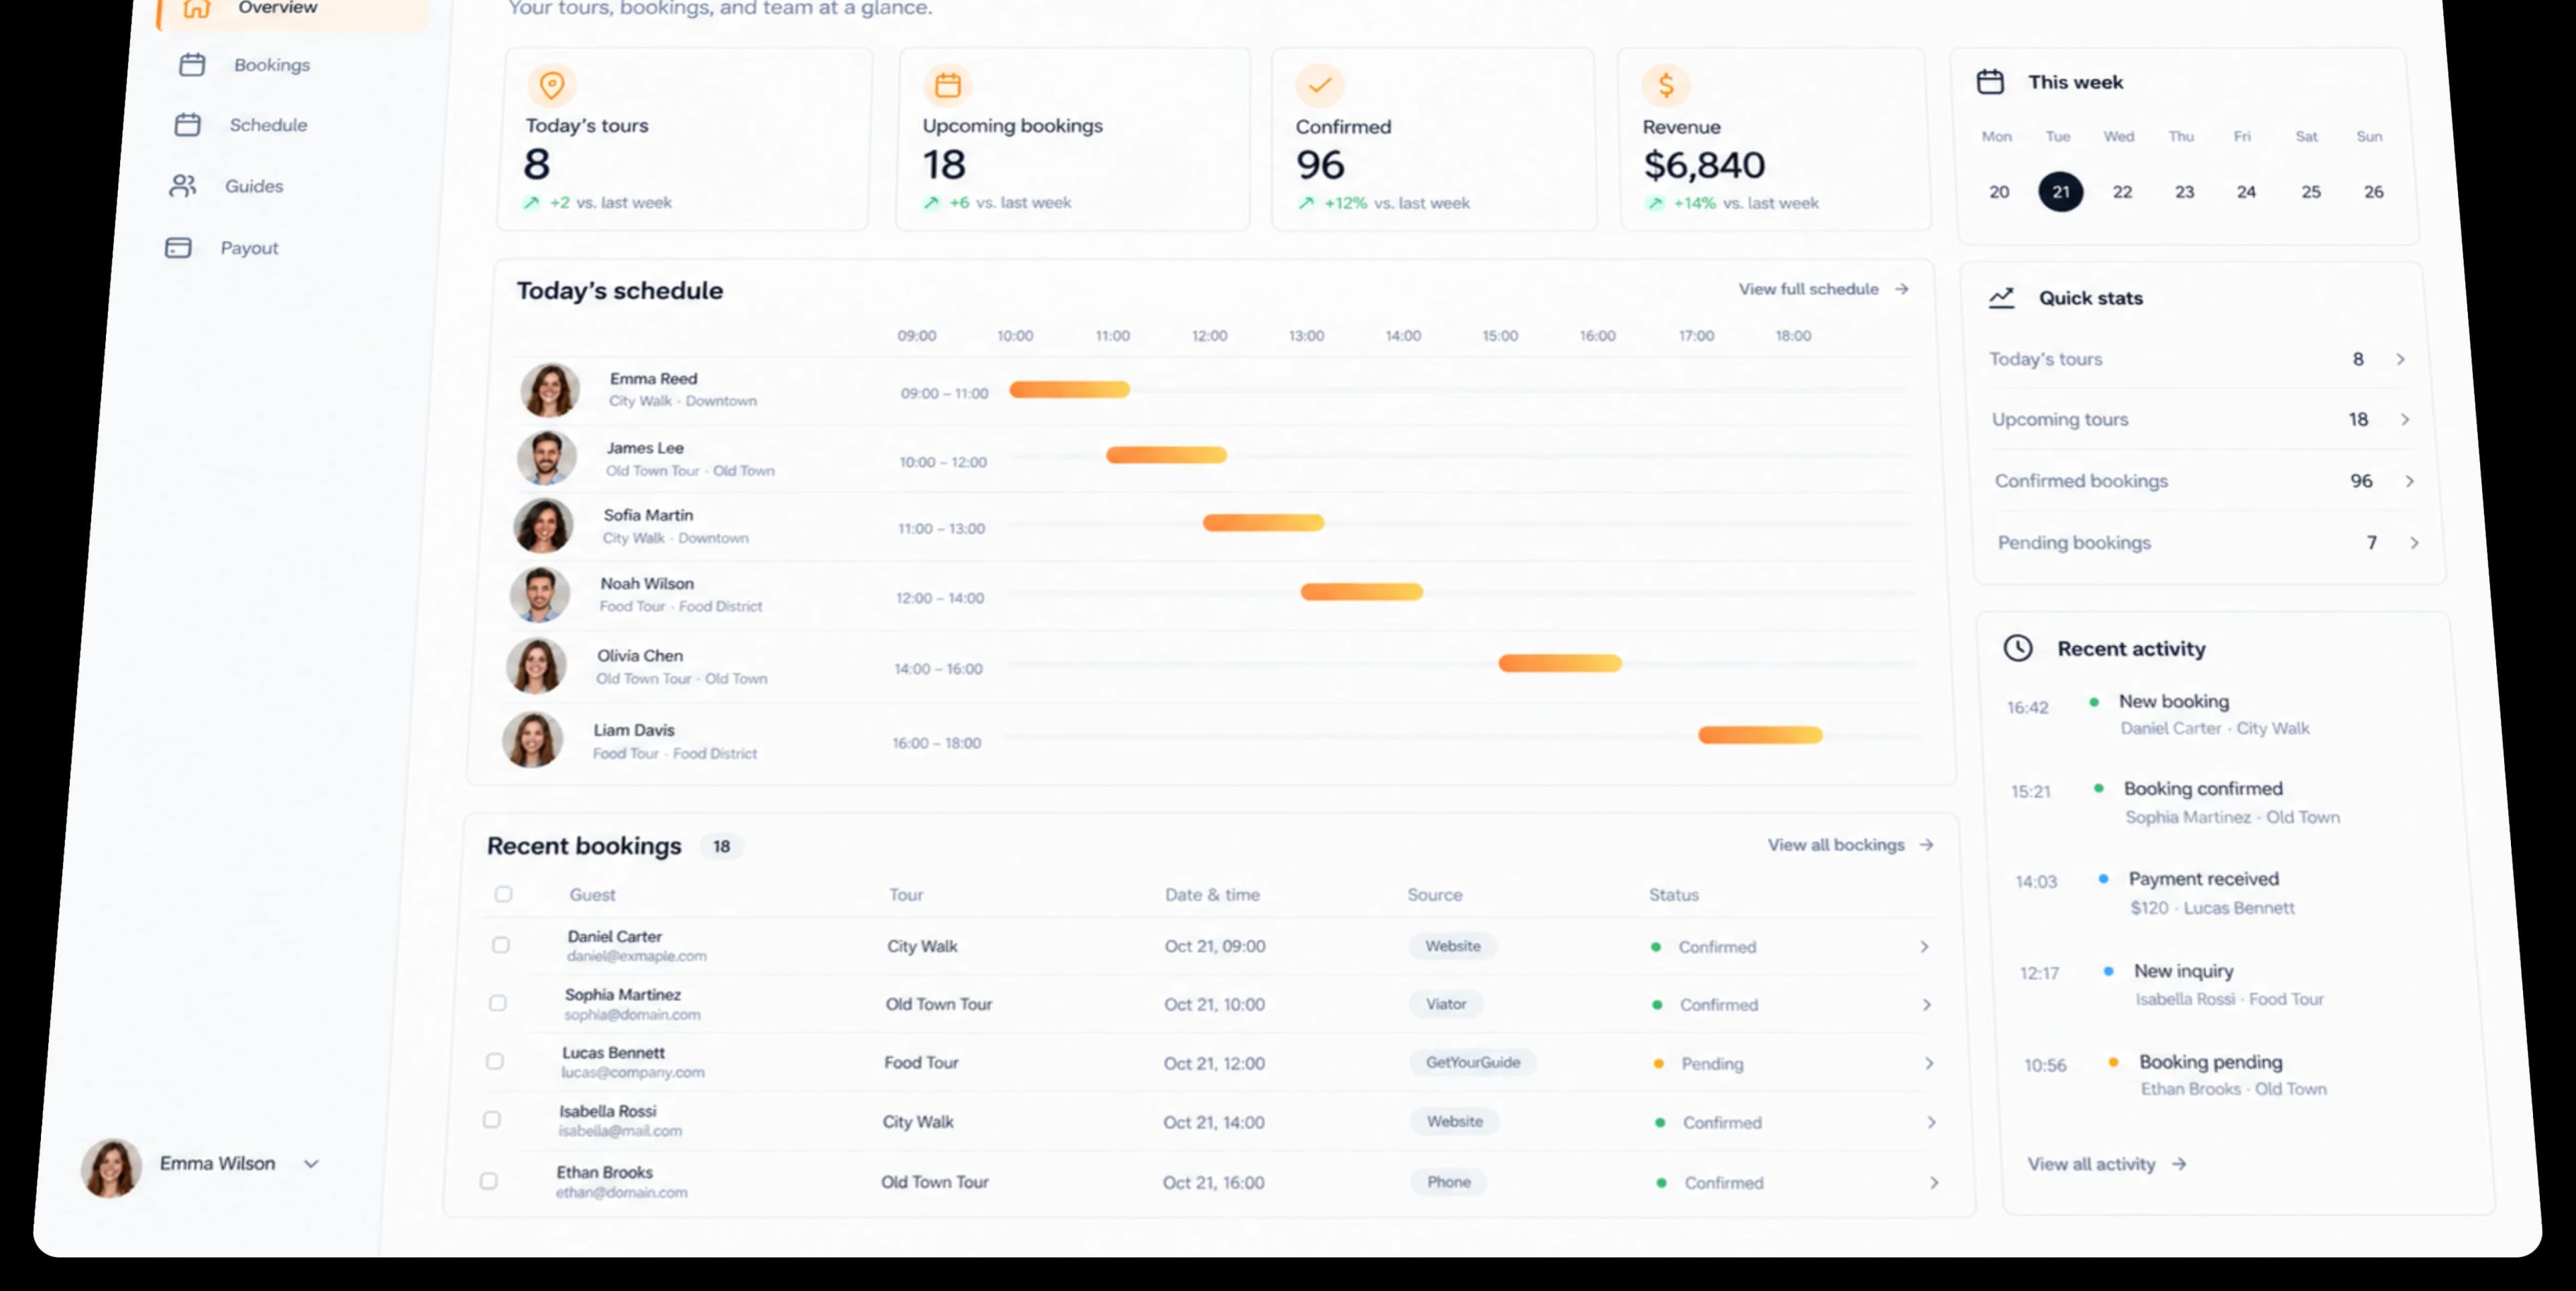Viewport: 2576px width, 1291px height.
Task: Open the View all bookings link
Action: point(1850,845)
